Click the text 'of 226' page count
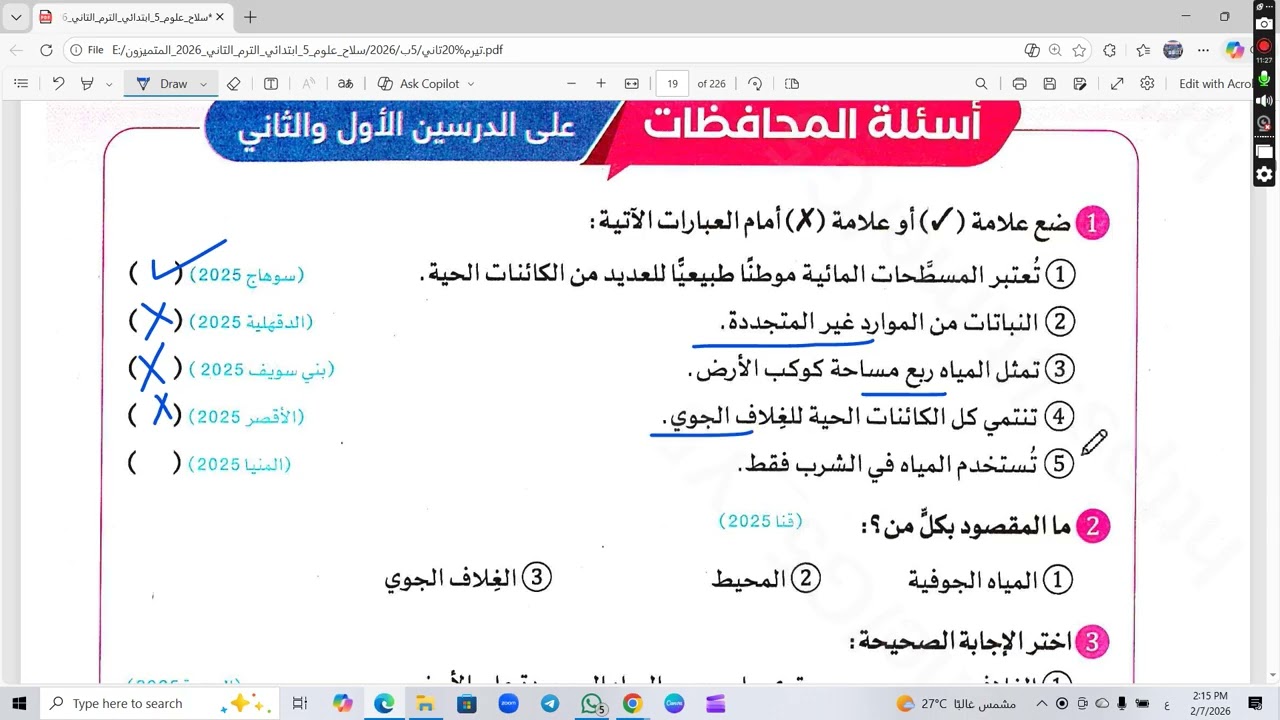This screenshot has height=720, width=1280. [x=712, y=84]
